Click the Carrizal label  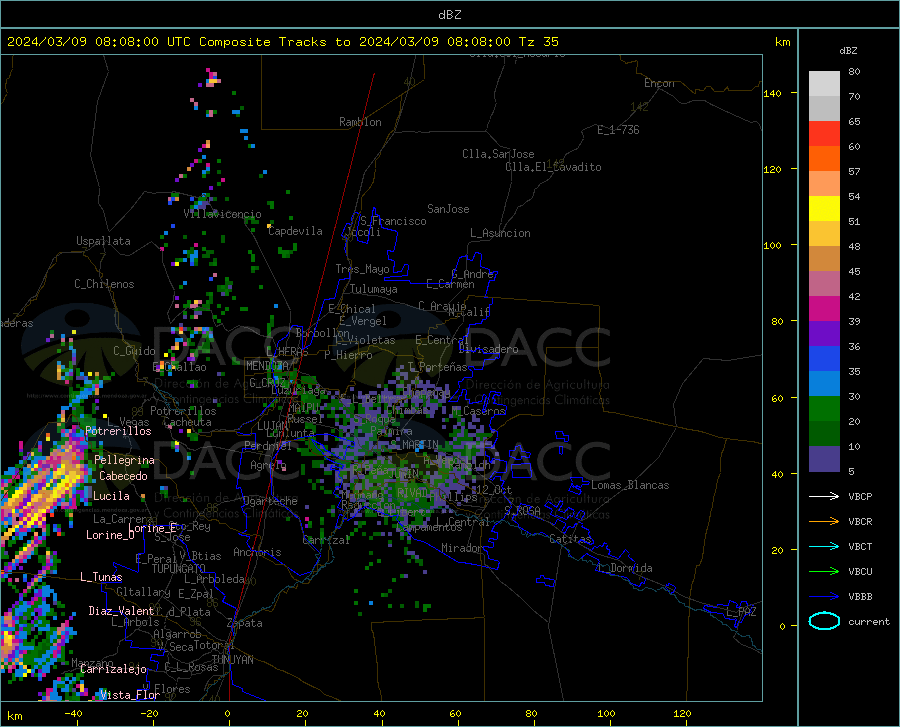click(x=326, y=541)
